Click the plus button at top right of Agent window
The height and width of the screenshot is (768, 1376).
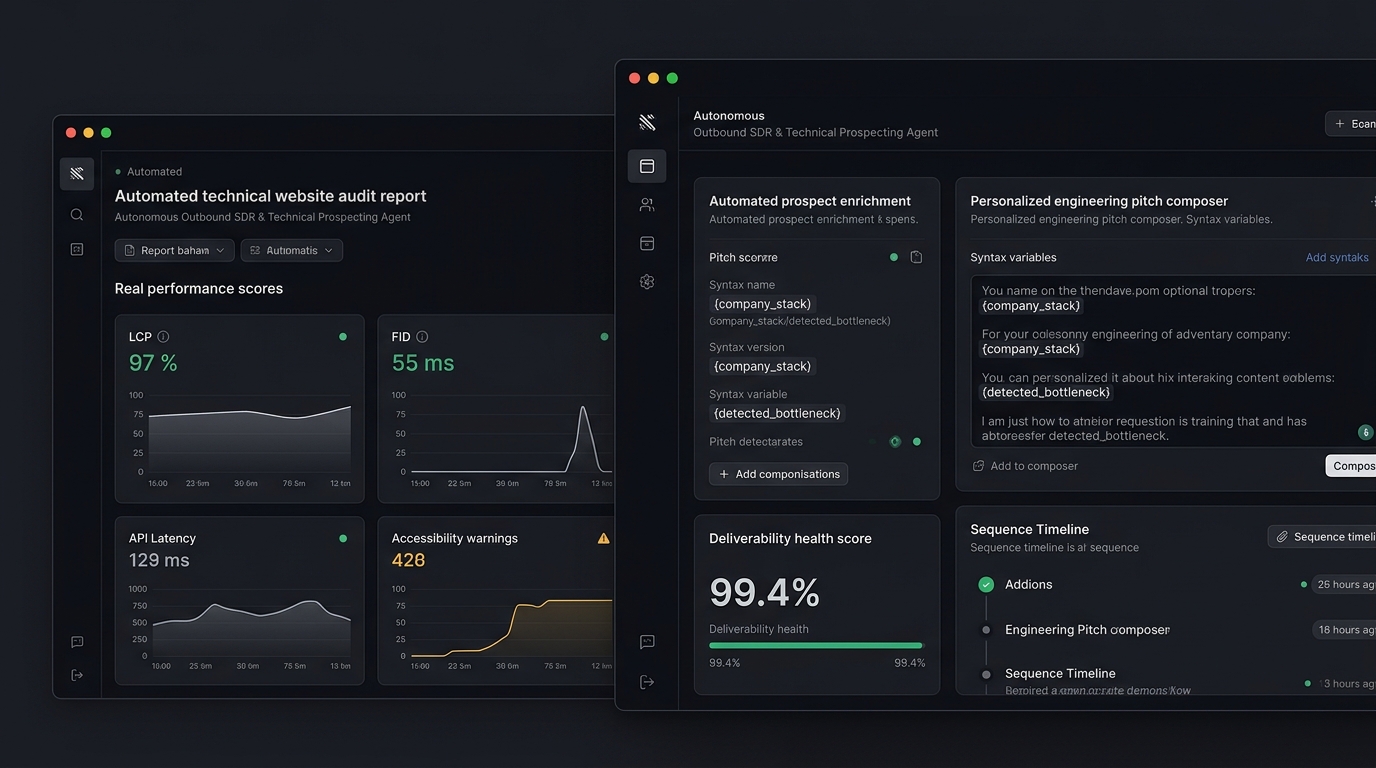pos(1351,124)
